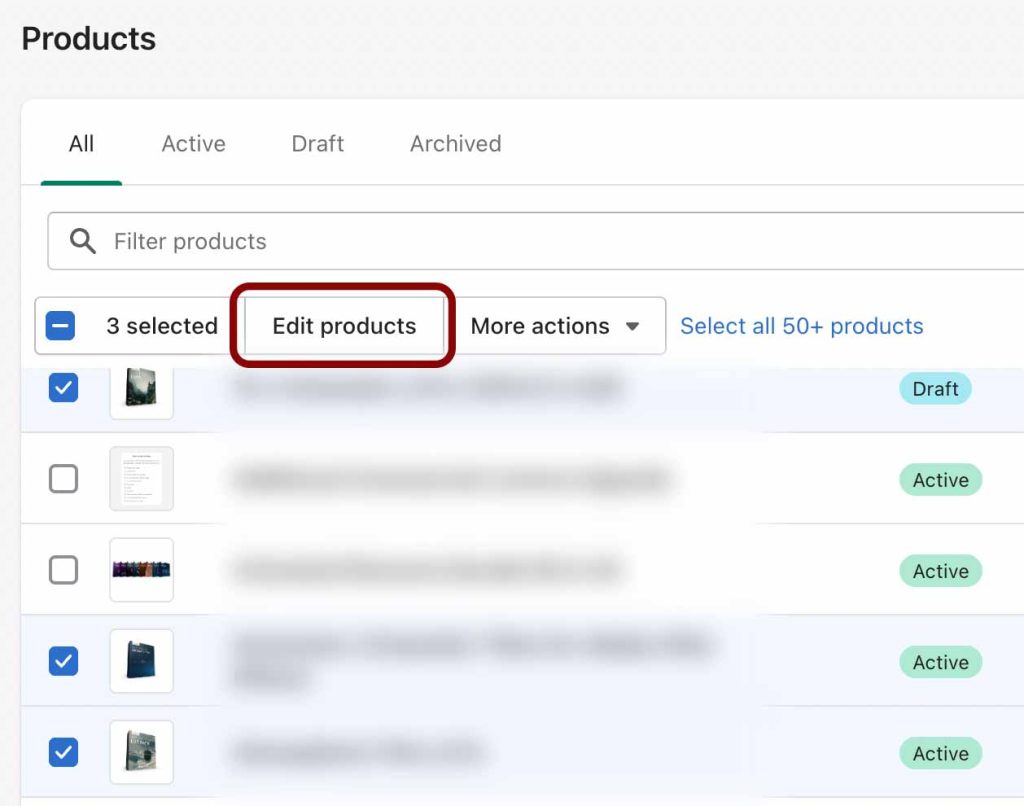
Task: Check the second product's empty checkbox
Action: click(63, 479)
